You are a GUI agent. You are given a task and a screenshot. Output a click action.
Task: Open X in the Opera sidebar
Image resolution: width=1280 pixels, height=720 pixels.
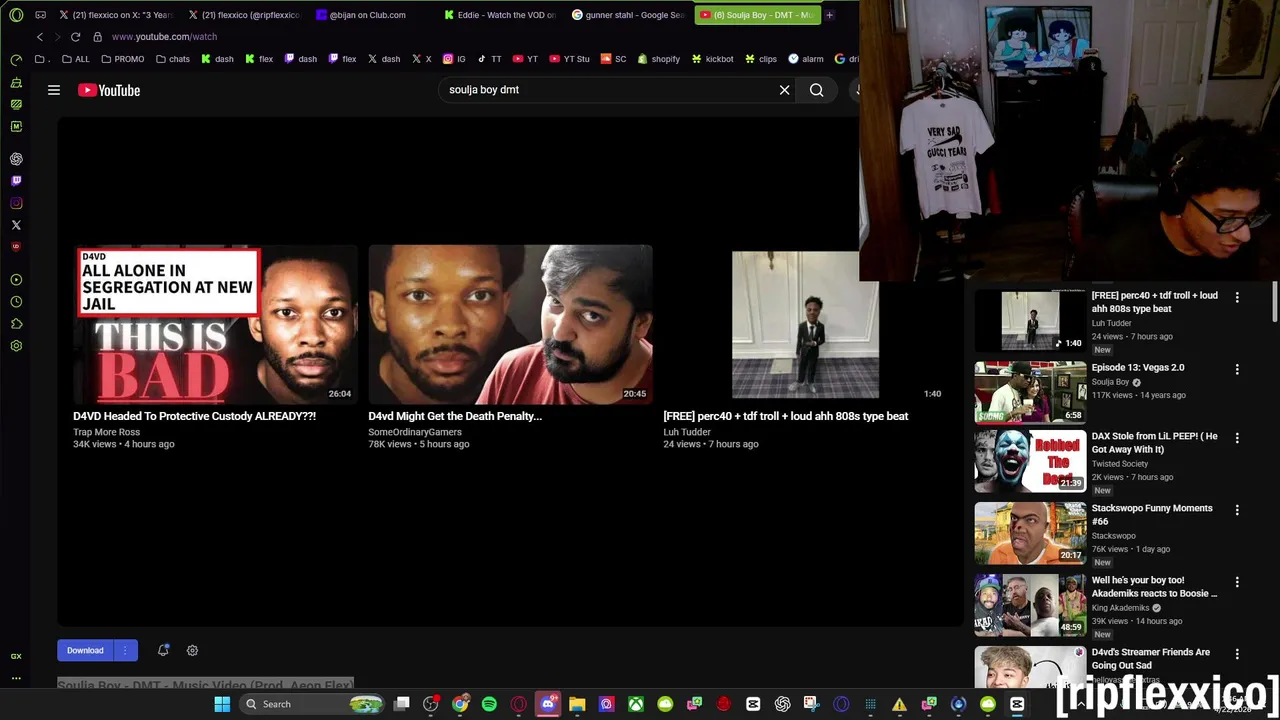[16, 225]
